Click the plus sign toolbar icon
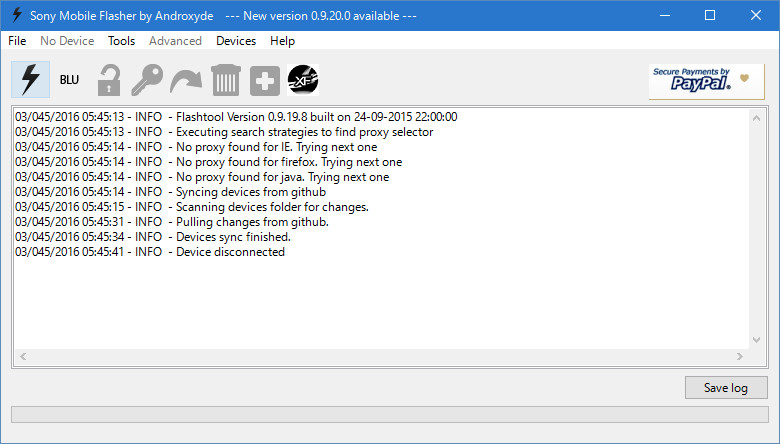780x444 pixels. click(x=265, y=80)
